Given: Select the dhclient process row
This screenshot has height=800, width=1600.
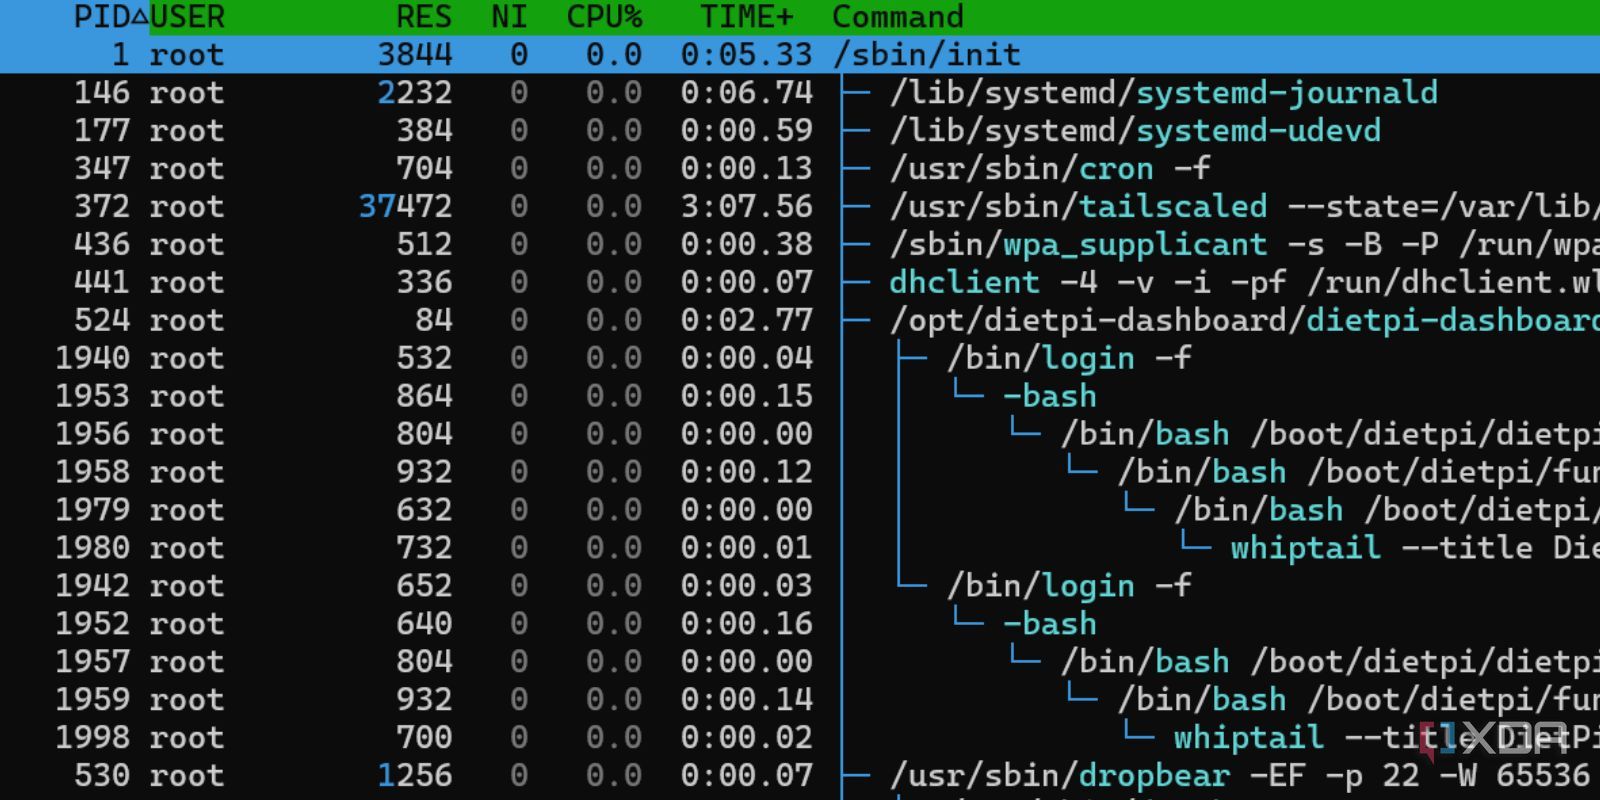Looking at the screenshot, I should pyautogui.click(x=800, y=283).
